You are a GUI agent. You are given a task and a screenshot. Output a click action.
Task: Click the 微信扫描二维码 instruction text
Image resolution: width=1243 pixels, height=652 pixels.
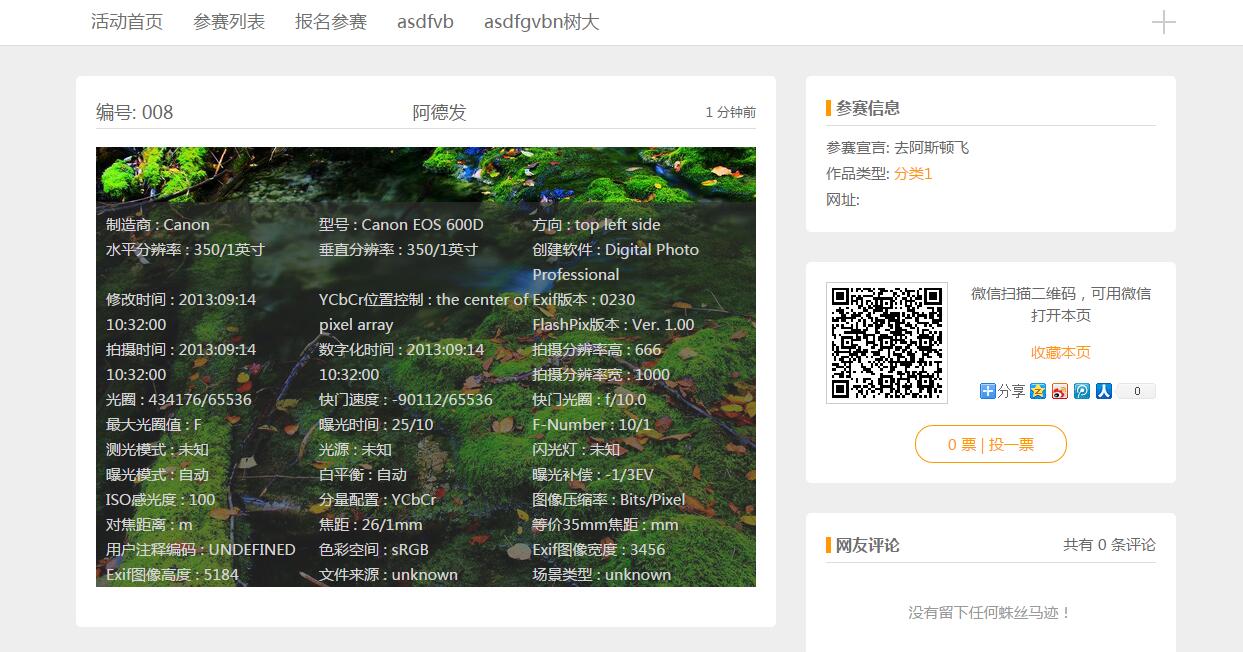point(1061,304)
